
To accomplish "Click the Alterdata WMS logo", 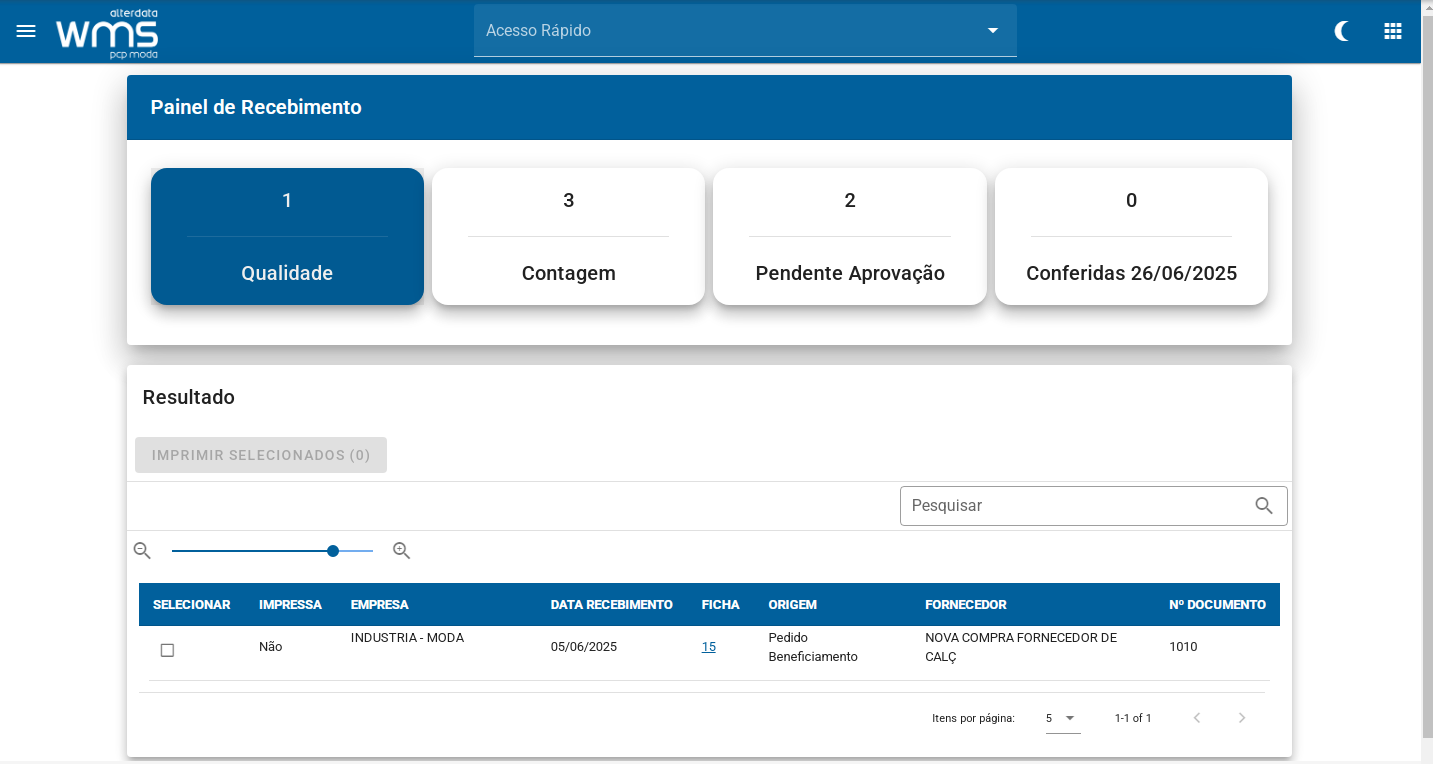I will [107, 33].
